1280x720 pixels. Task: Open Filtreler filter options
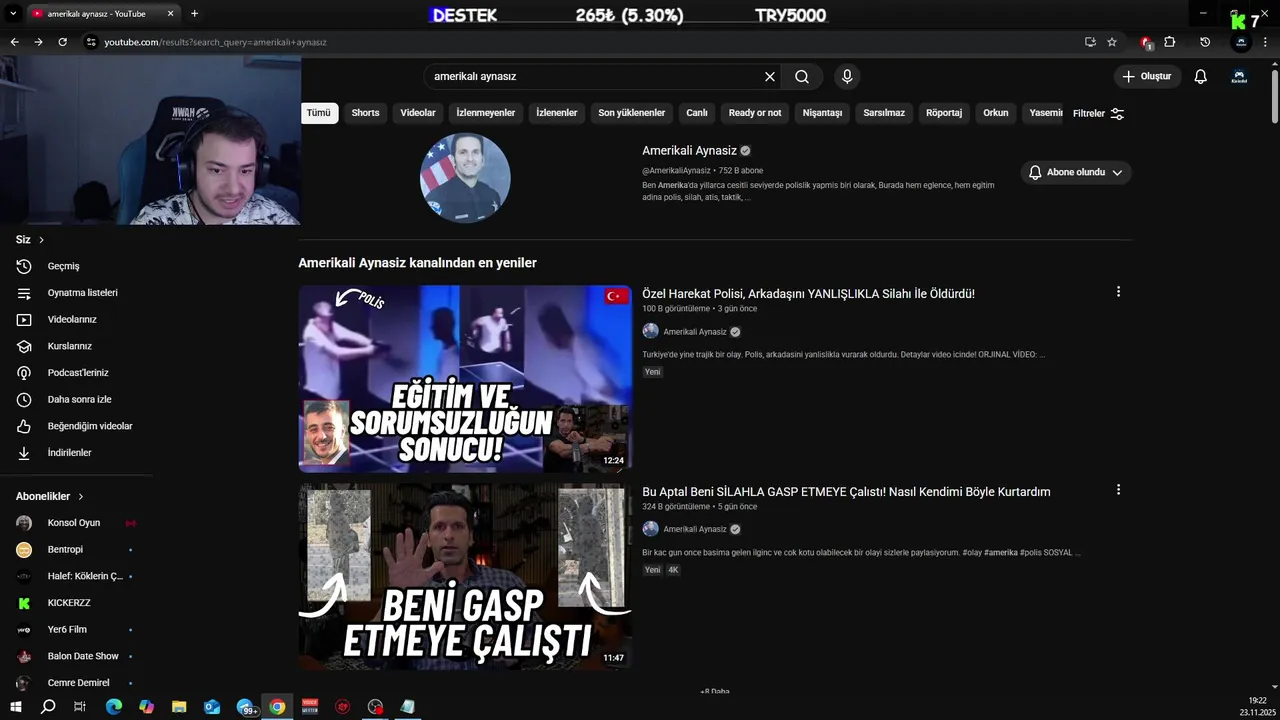coord(1098,114)
